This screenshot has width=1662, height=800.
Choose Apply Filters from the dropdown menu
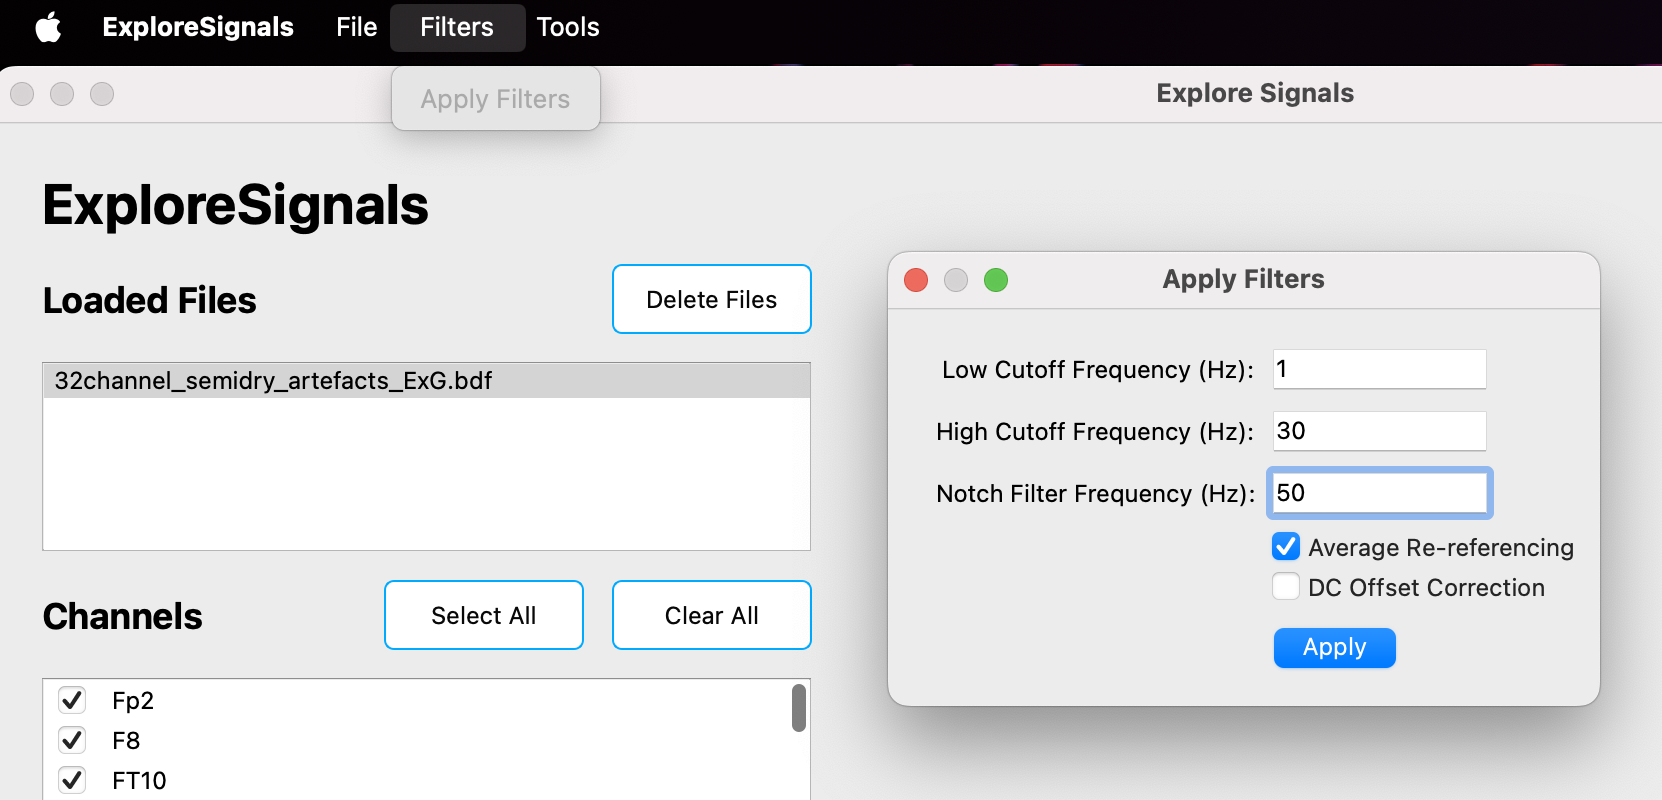pos(495,99)
